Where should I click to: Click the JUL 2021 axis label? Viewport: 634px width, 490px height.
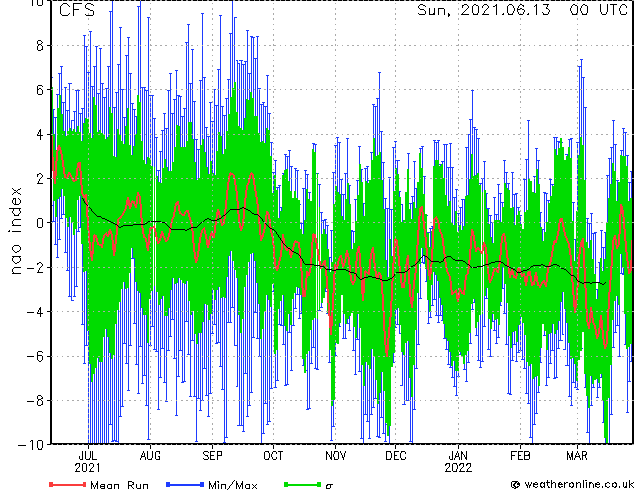(x=87, y=462)
